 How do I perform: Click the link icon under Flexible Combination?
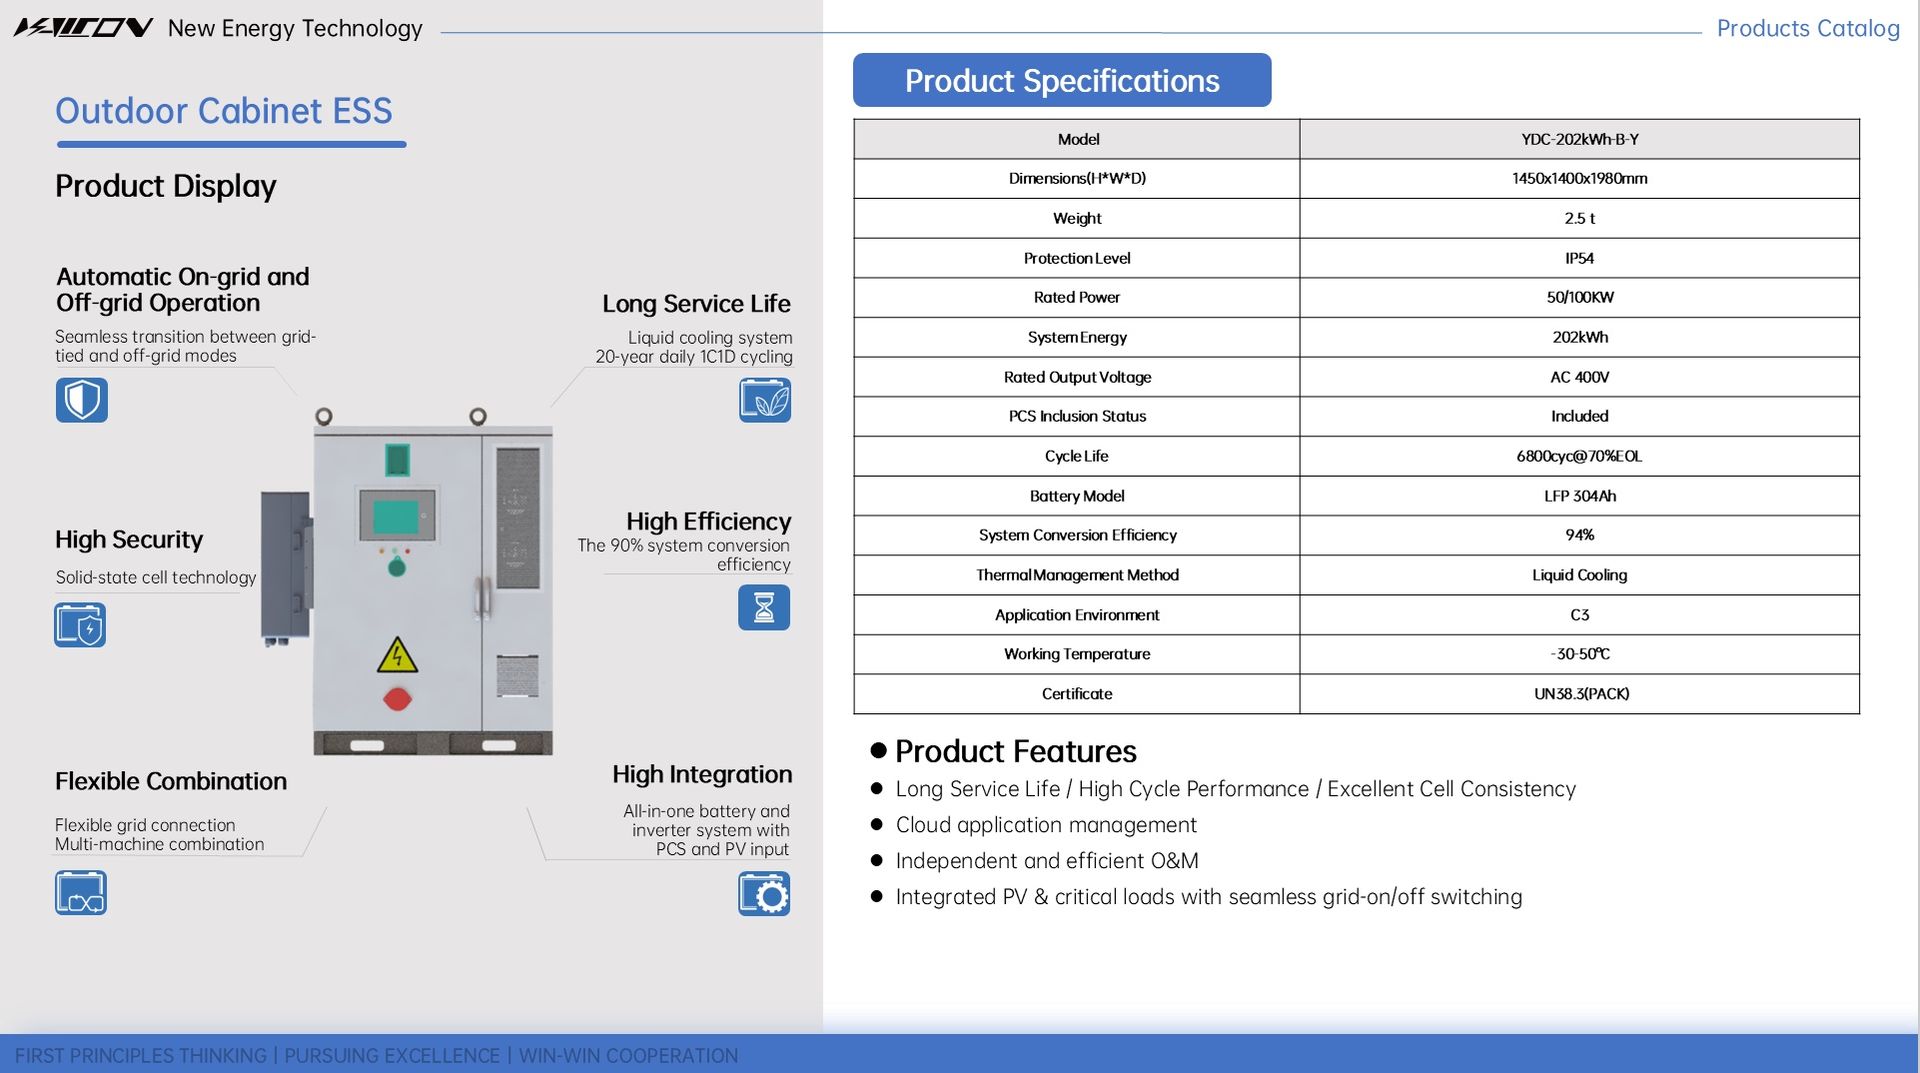tap(81, 893)
